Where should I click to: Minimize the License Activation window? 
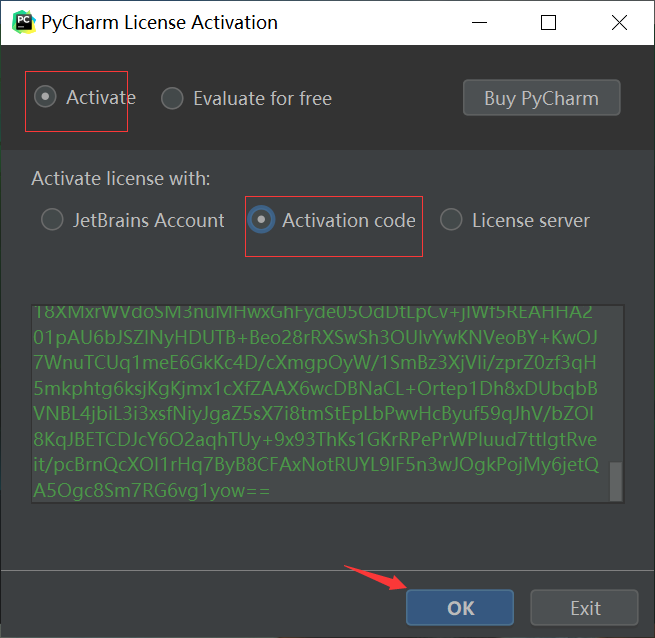[x=480, y=23]
